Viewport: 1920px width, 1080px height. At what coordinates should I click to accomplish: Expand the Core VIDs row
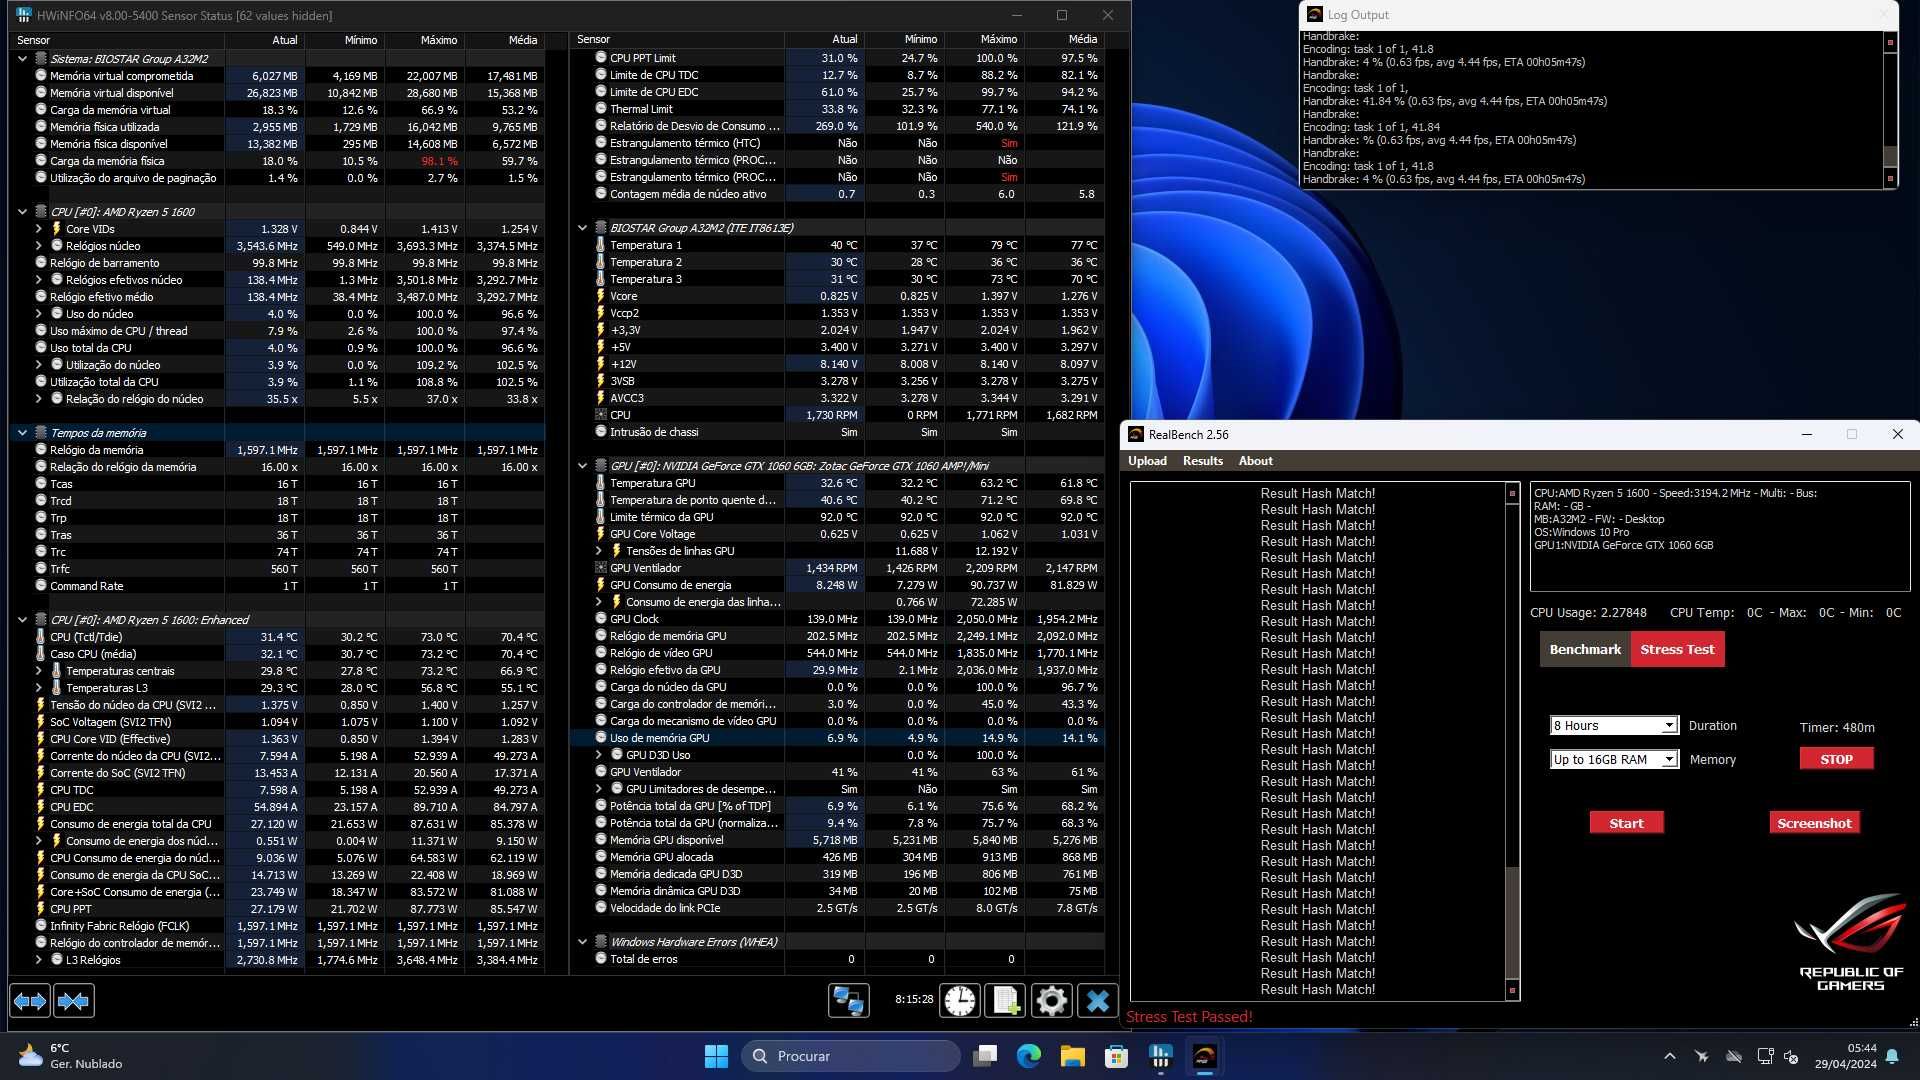[x=38, y=229]
